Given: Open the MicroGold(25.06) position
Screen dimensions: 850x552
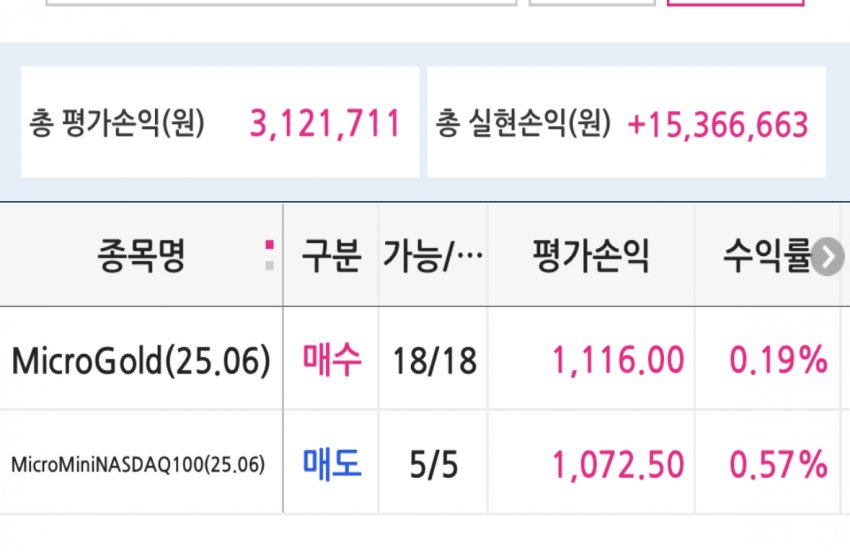Looking at the screenshot, I should click(x=141, y=360).
